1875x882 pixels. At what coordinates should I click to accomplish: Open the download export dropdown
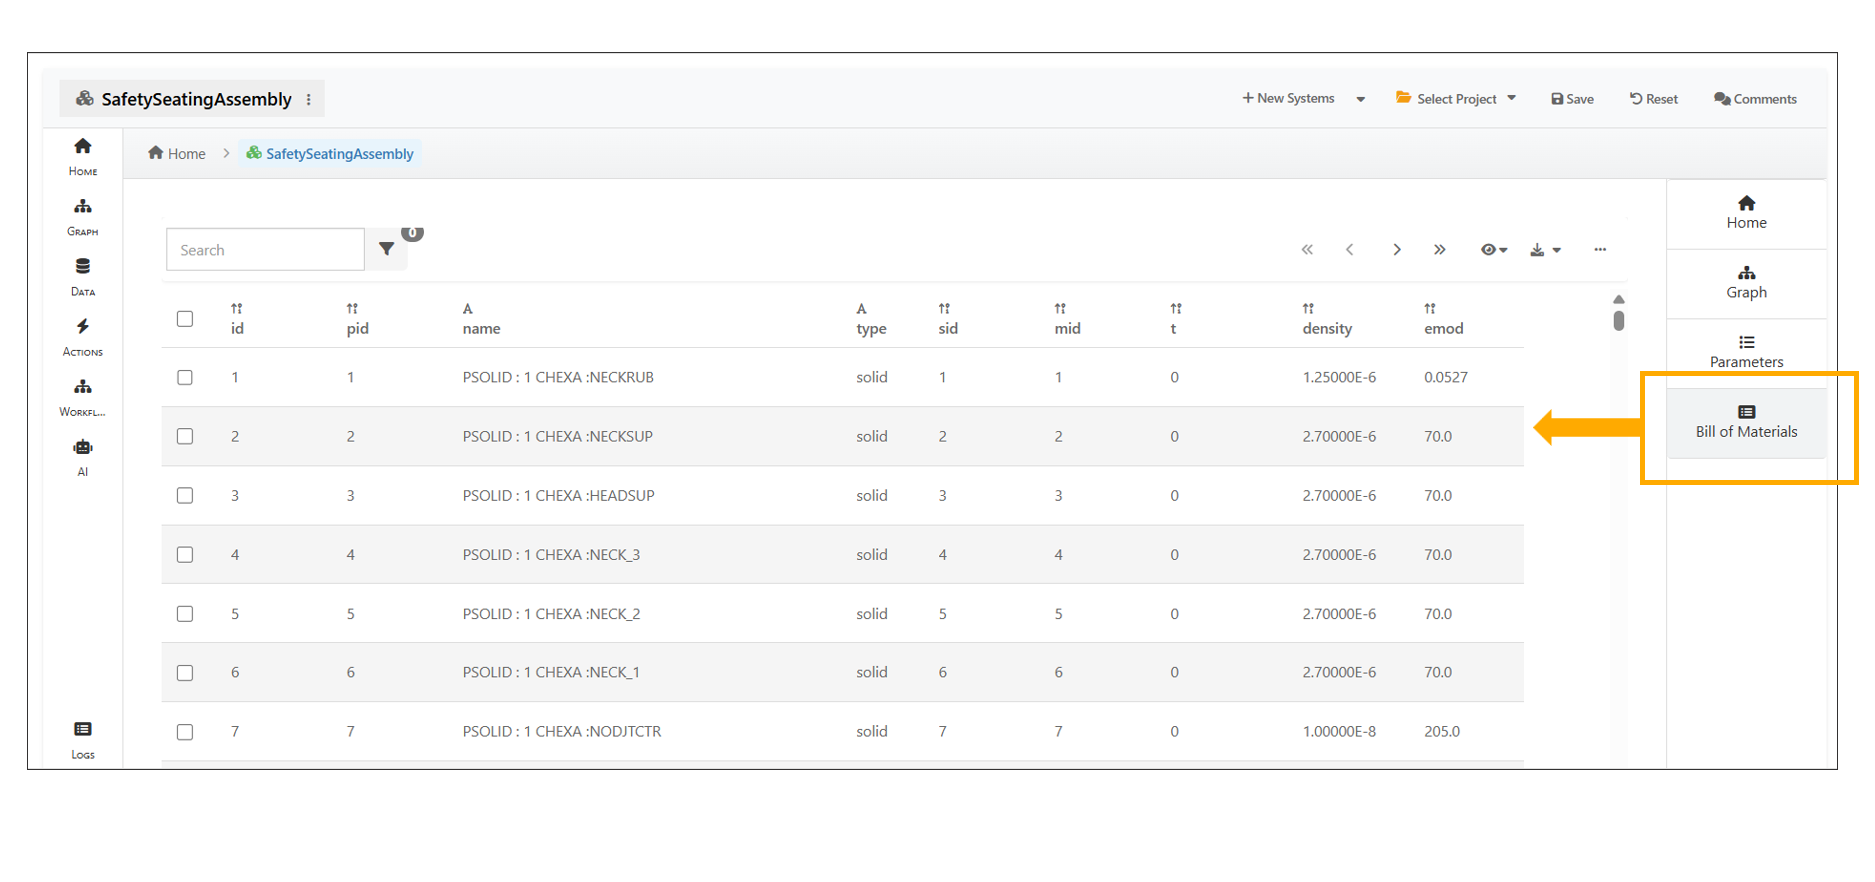coord(1544,250)
